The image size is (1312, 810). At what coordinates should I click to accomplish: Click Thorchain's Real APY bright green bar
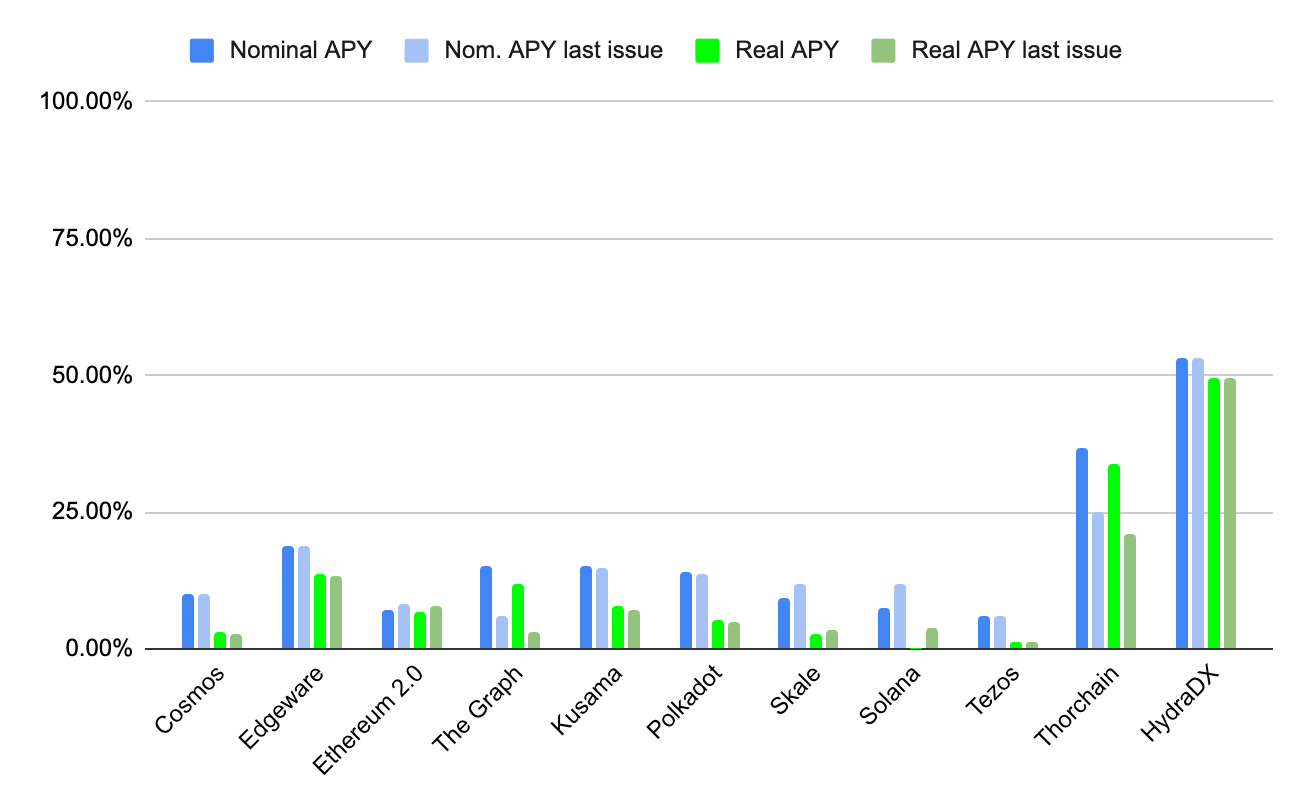pos(1114,557)
